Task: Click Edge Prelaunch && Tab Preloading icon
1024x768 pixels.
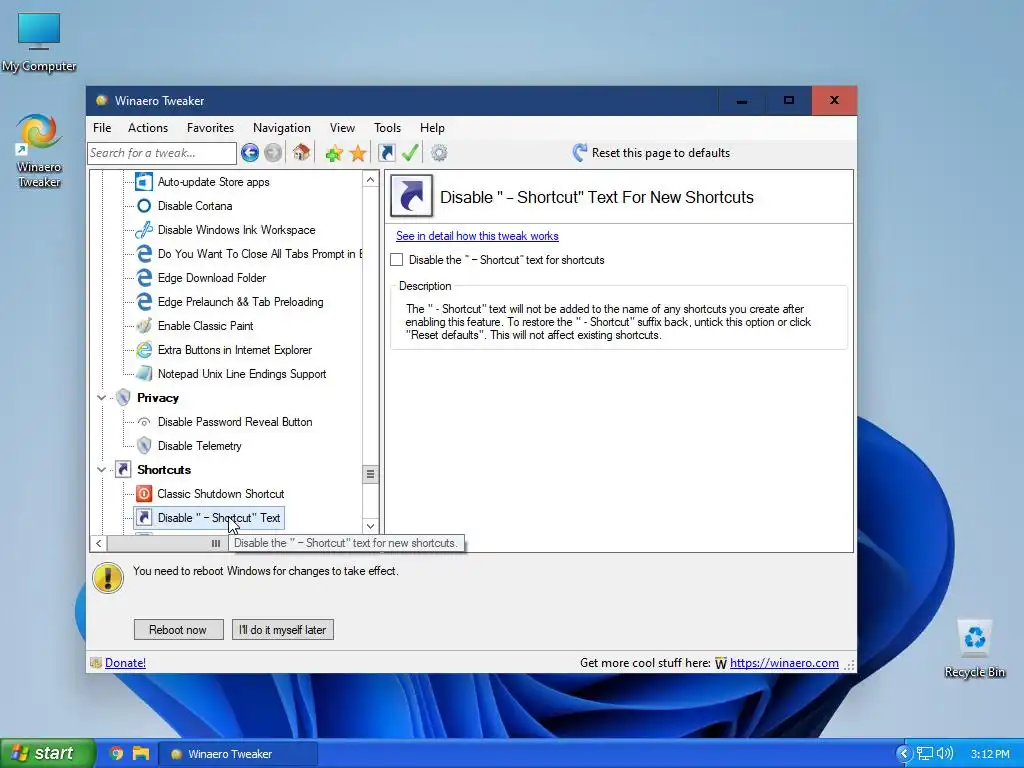Action: tap(144, 302)
